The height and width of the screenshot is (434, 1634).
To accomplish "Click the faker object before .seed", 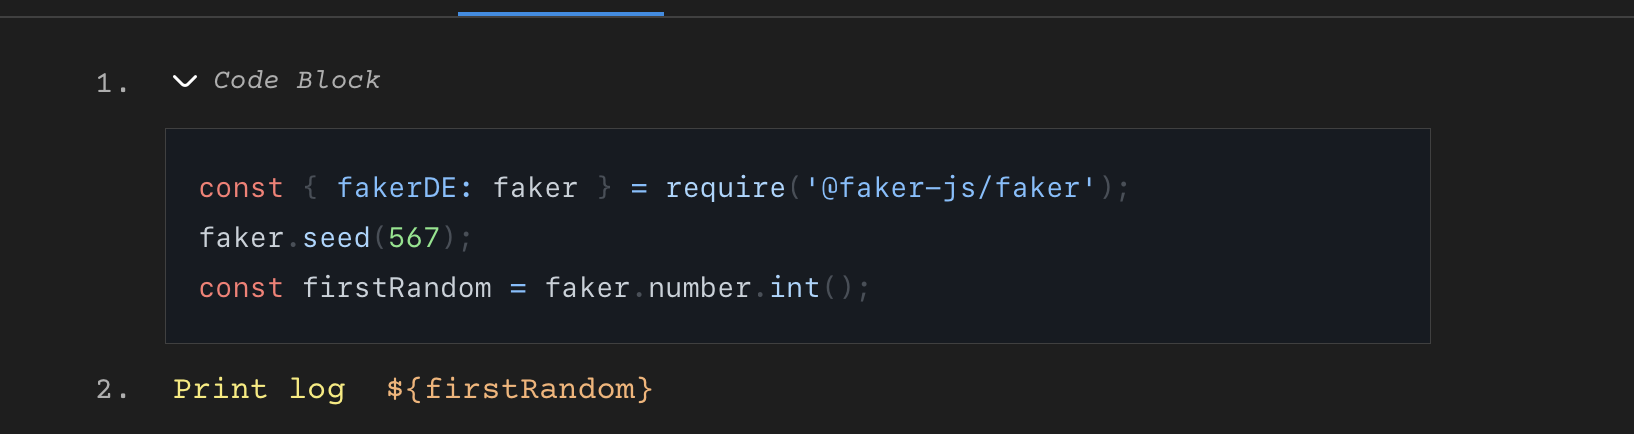I will pos(241,238).
